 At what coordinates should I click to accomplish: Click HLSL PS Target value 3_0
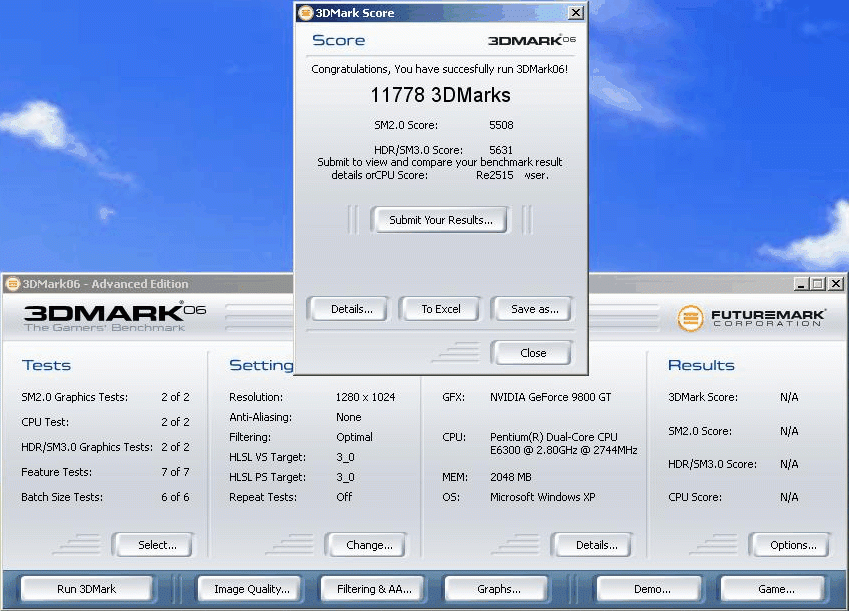click(345, 477)
